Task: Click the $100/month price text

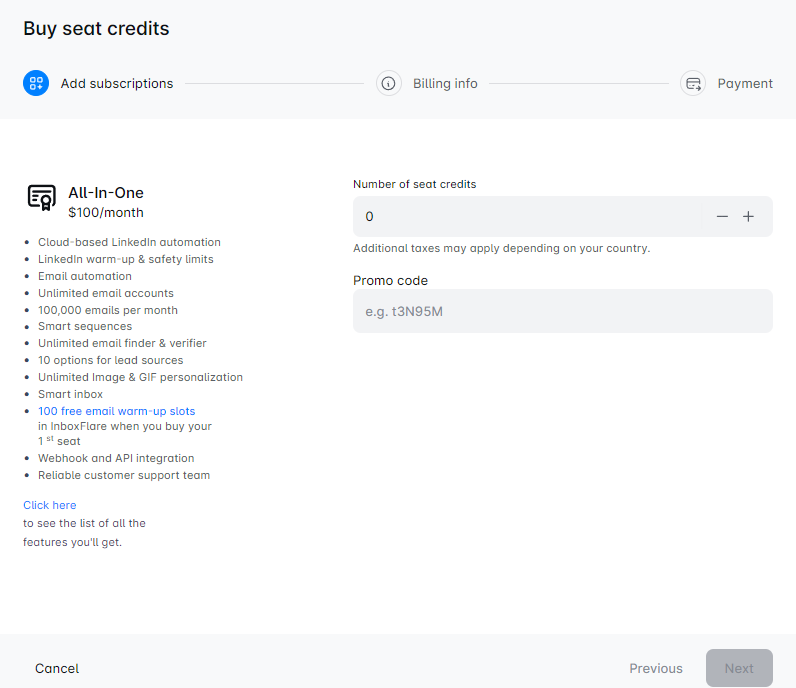Action: tap(106, 213)
